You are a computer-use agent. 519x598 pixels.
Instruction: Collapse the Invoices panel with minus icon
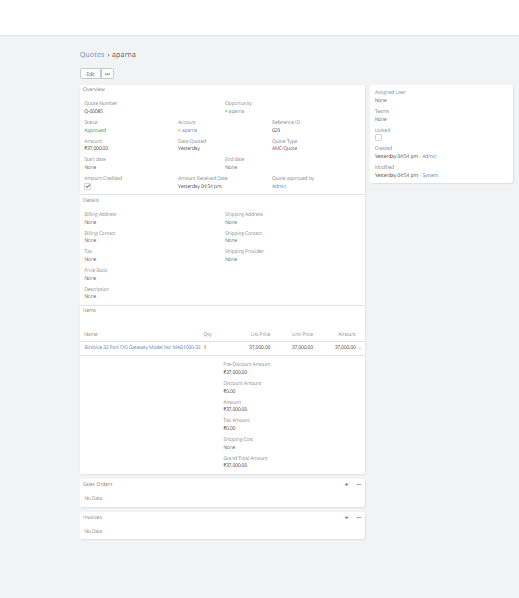coord(358,518)
